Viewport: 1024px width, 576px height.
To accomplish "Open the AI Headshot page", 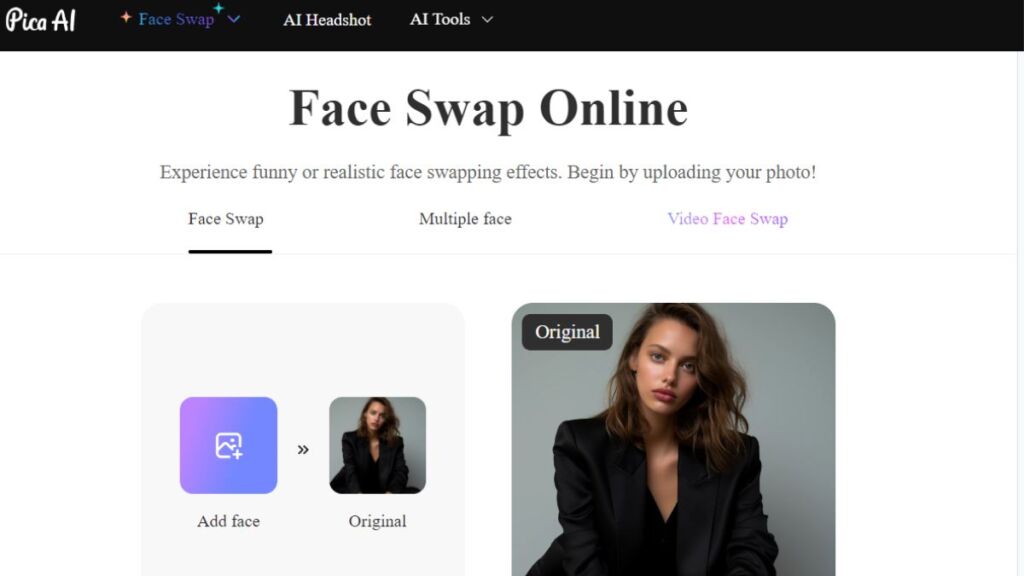I will coord(327,20).
